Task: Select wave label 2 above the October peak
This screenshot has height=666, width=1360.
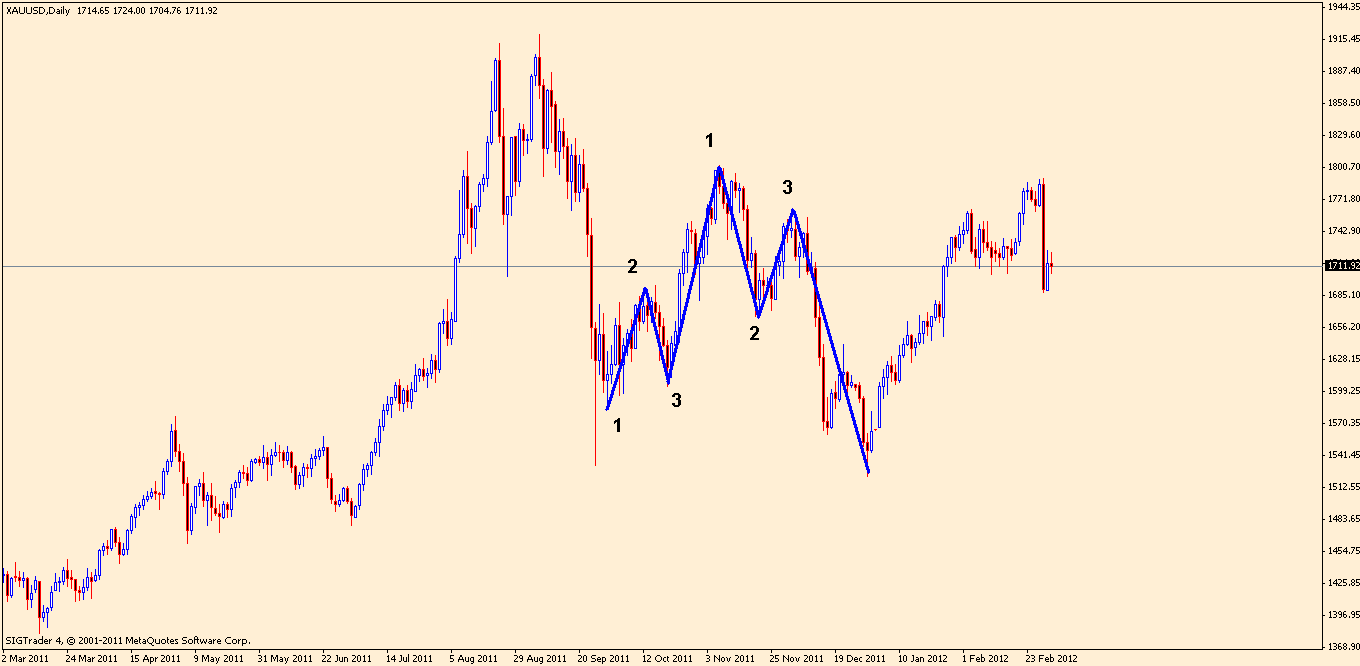Action: (632, 266)
